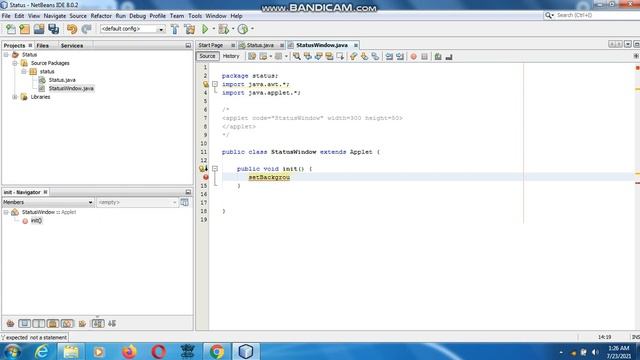
Task: Click the error marker on line 14 gutter
Action: [205, 177]
